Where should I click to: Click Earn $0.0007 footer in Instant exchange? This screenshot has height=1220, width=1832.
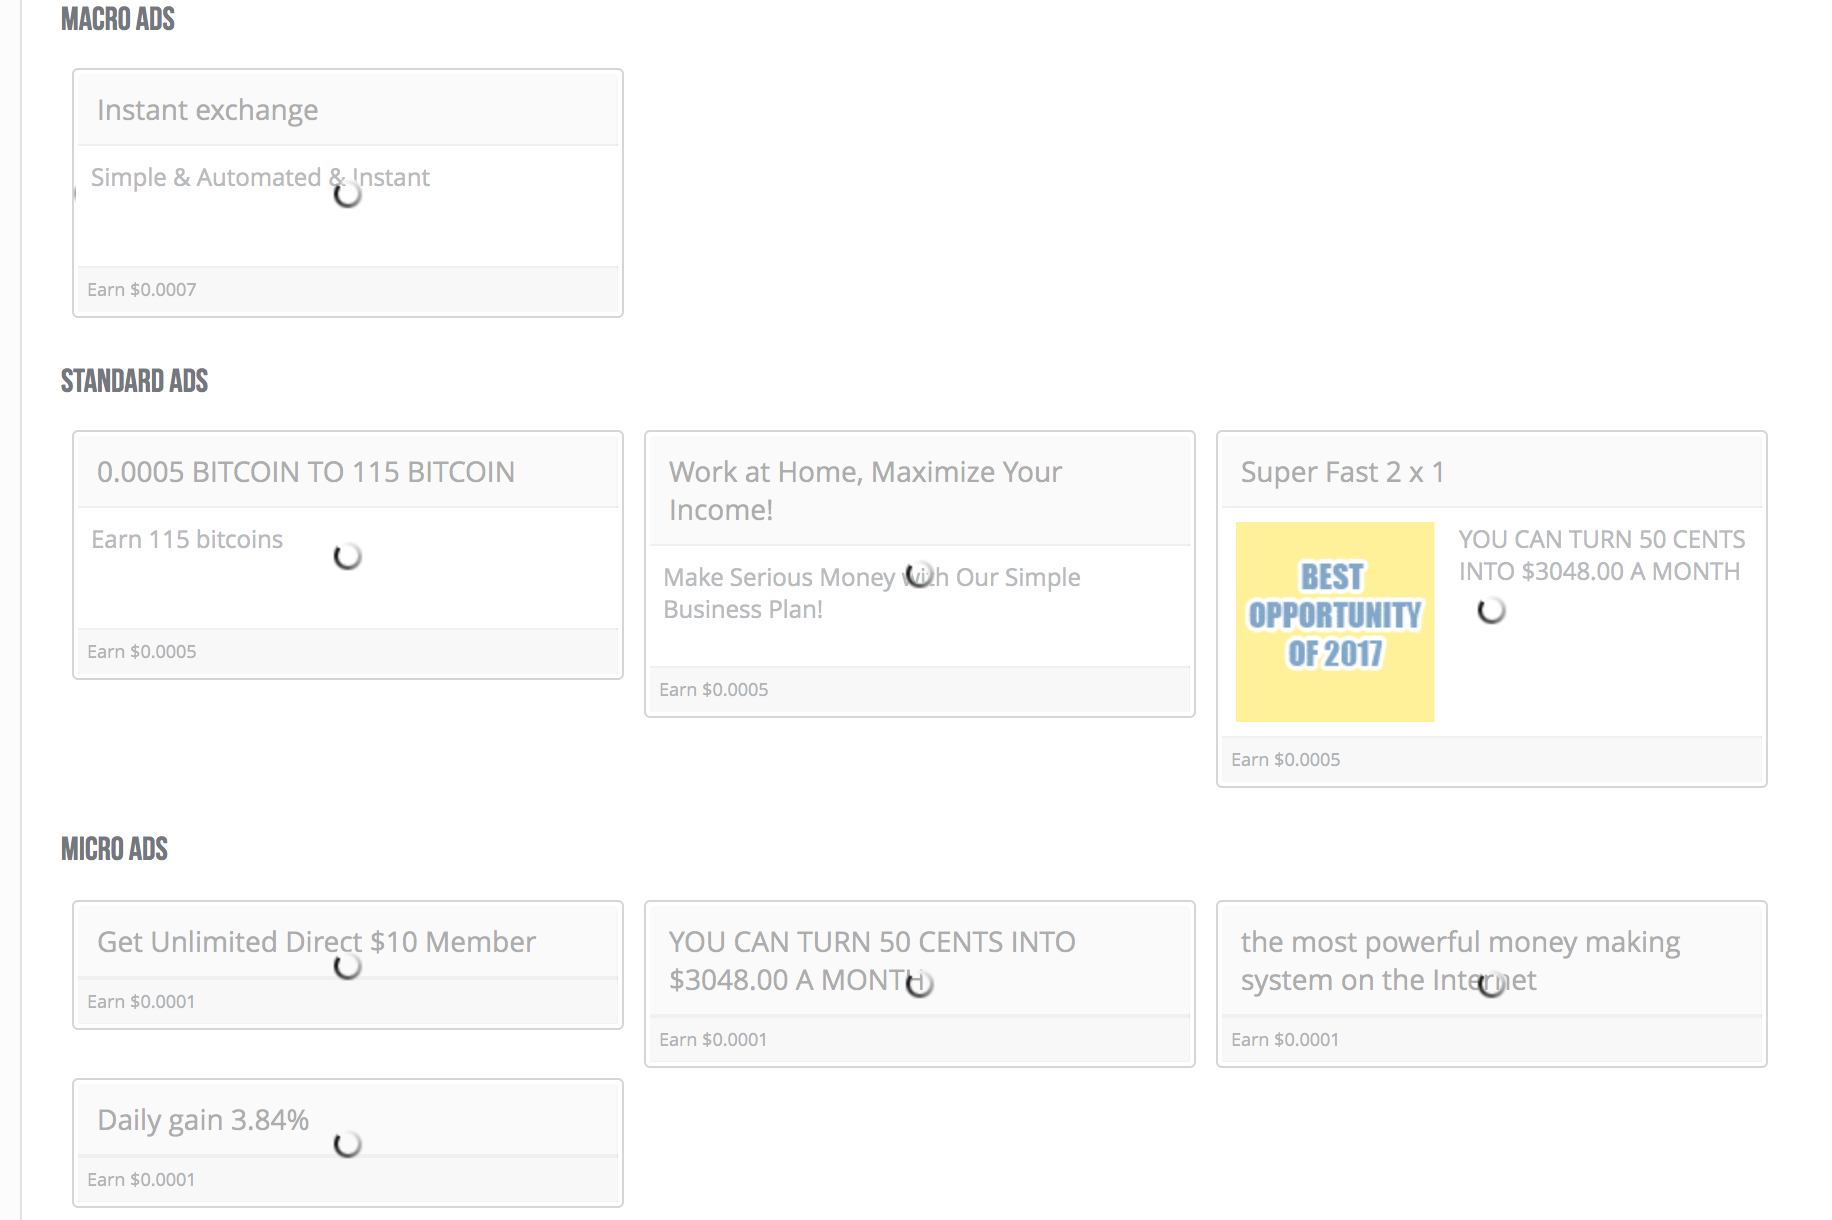coord(142,290)
